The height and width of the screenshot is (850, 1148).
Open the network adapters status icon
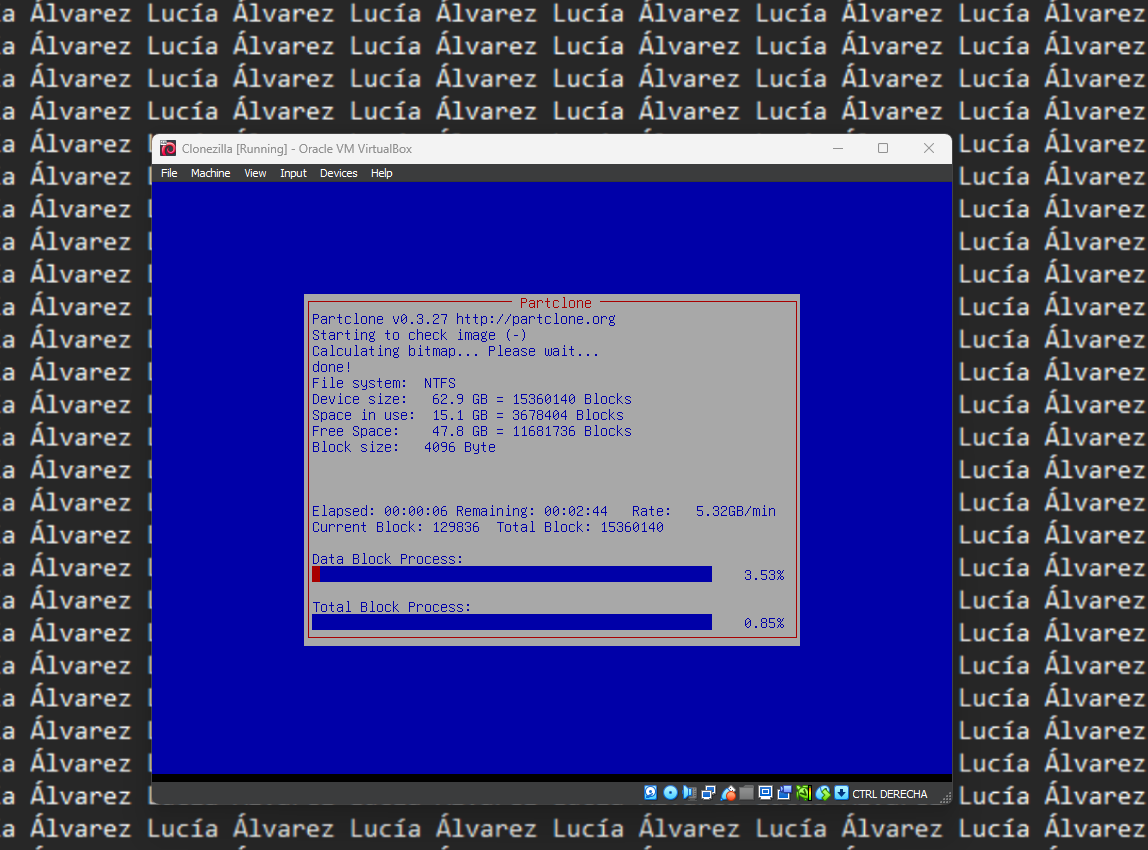click(x=708, y=793)
